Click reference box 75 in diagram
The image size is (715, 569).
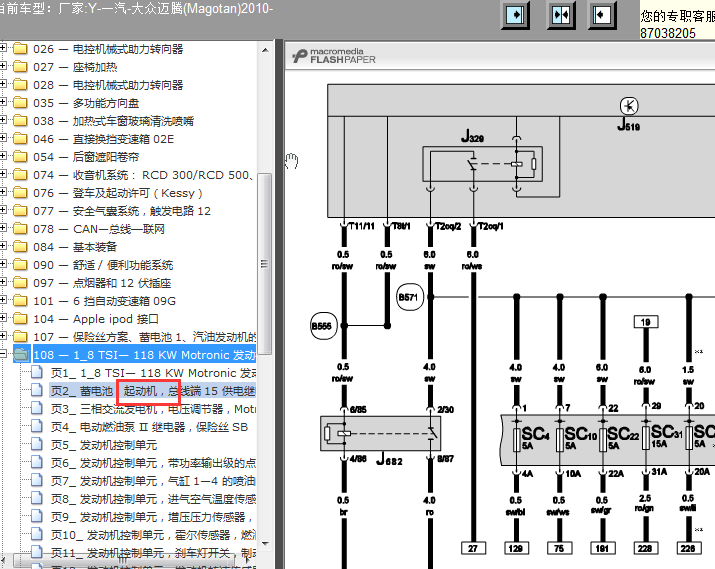[559, 548]
